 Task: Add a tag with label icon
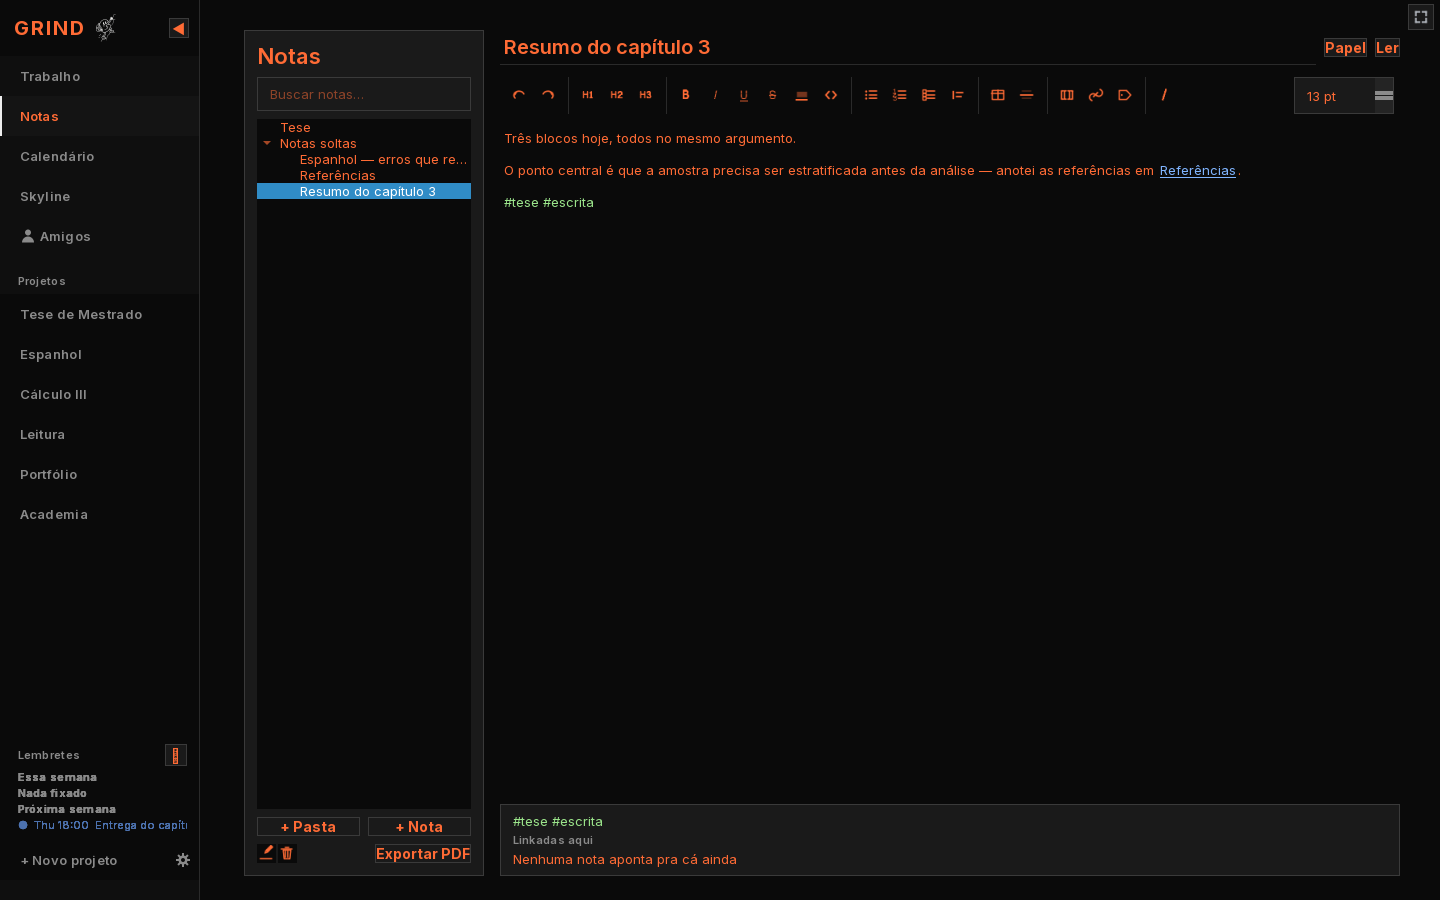tap(1125, 95)
